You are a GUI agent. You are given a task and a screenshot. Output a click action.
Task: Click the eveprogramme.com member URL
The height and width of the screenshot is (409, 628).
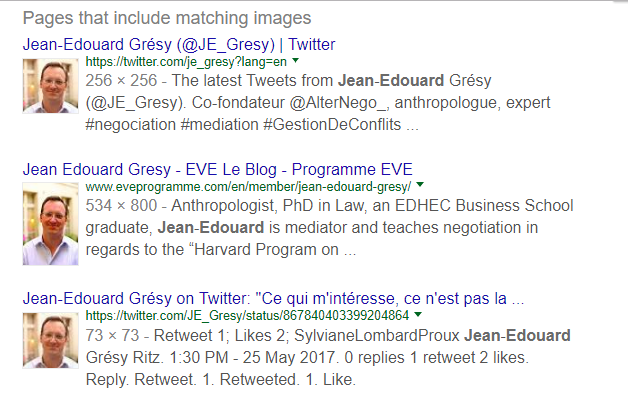pos(248,187)
